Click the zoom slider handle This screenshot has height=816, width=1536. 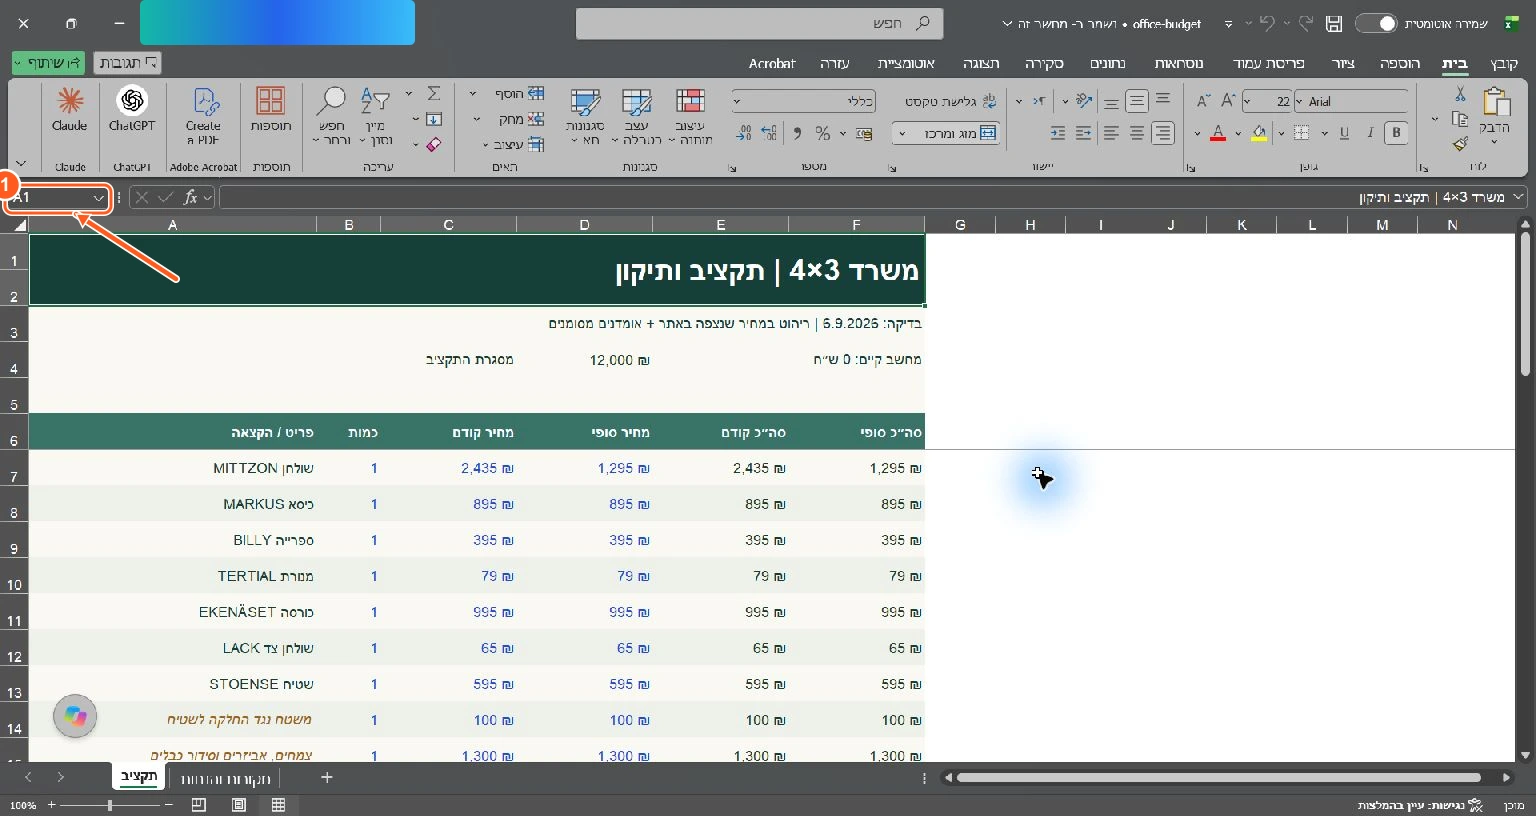[x=109, y=805]
